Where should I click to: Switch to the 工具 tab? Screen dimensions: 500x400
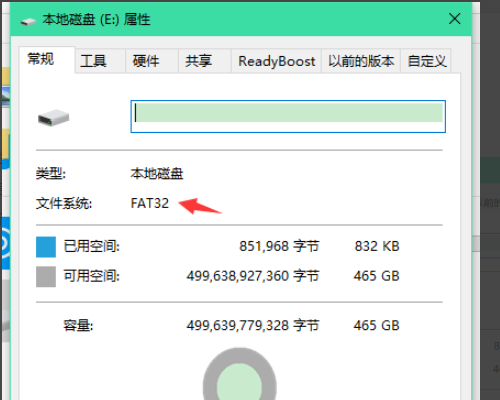(x=100, y=61)
